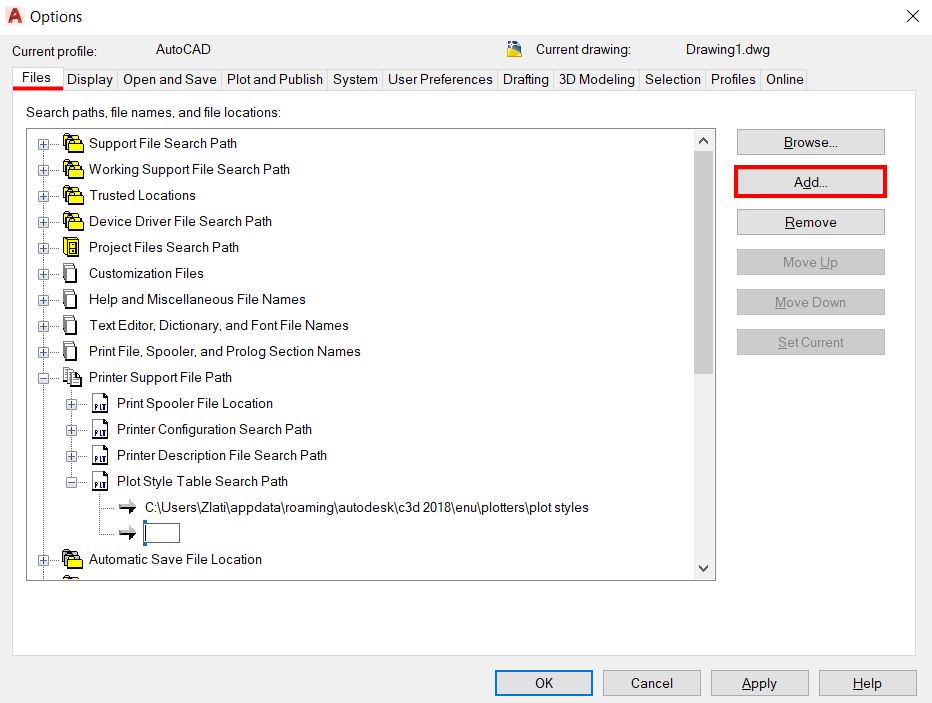
Task: Click the AutoCAD logo in the title bar
Action: [x=14, y=16]
